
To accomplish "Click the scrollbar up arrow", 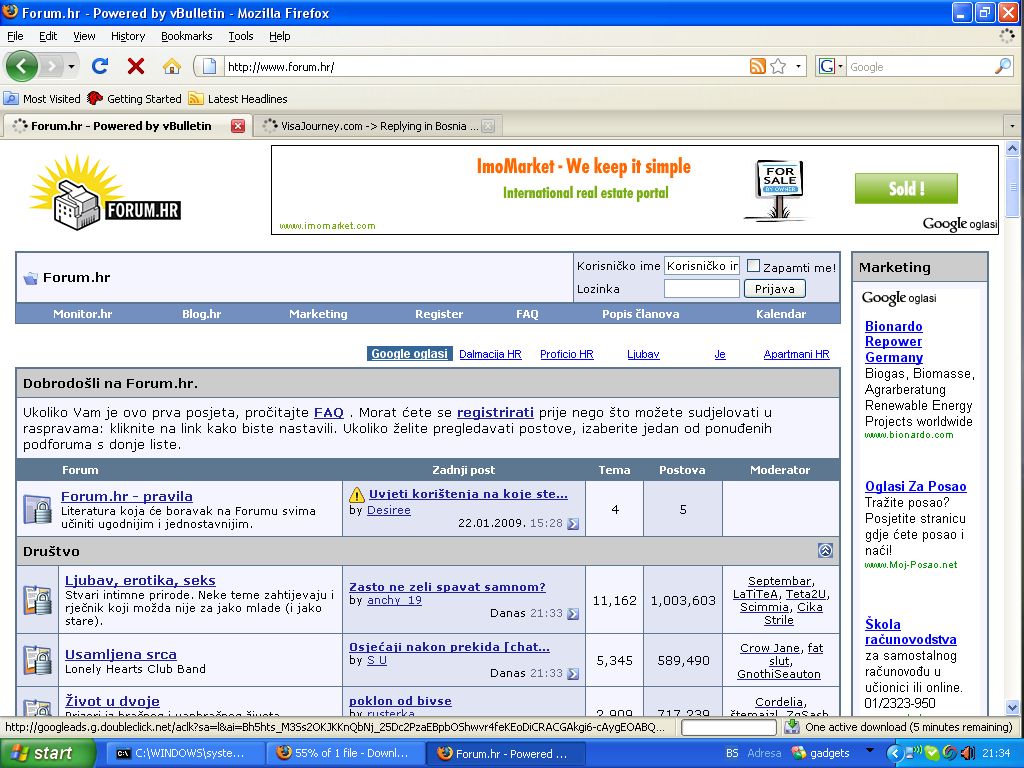I will [x=1012, y=148].
